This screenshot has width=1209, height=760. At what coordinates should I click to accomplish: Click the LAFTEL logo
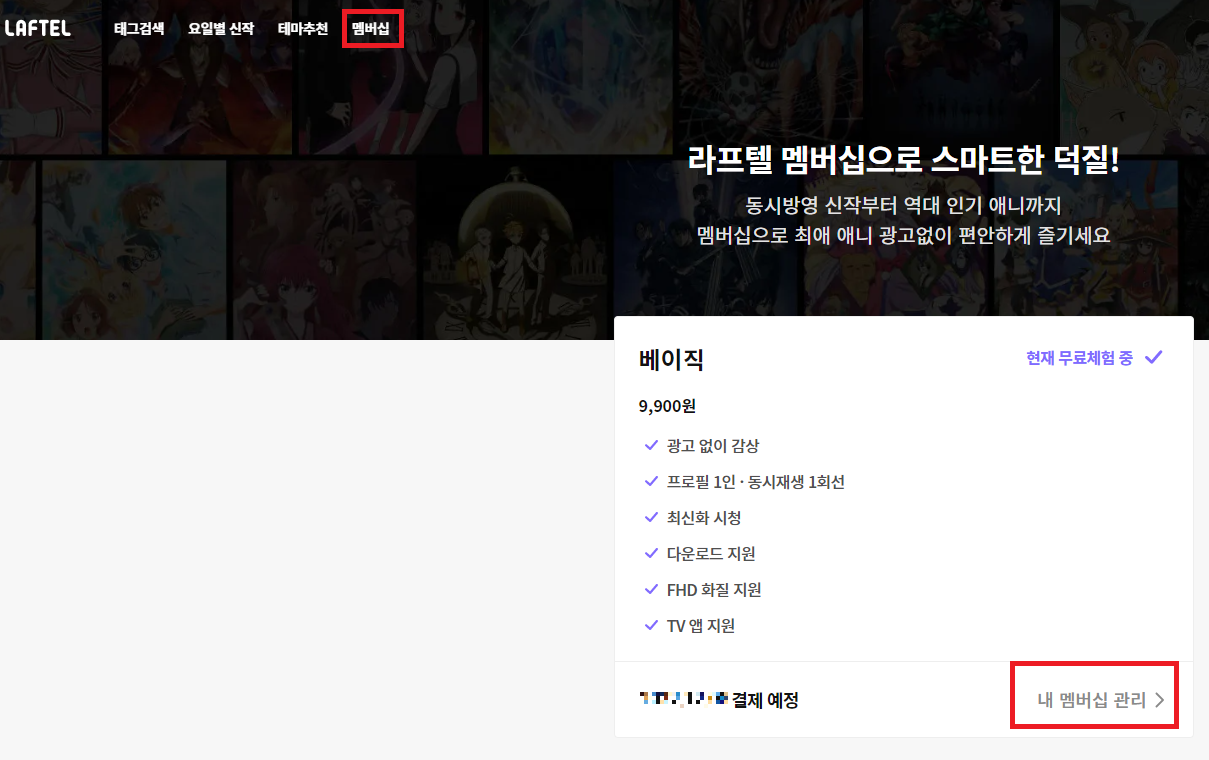(x=37, y=29)
